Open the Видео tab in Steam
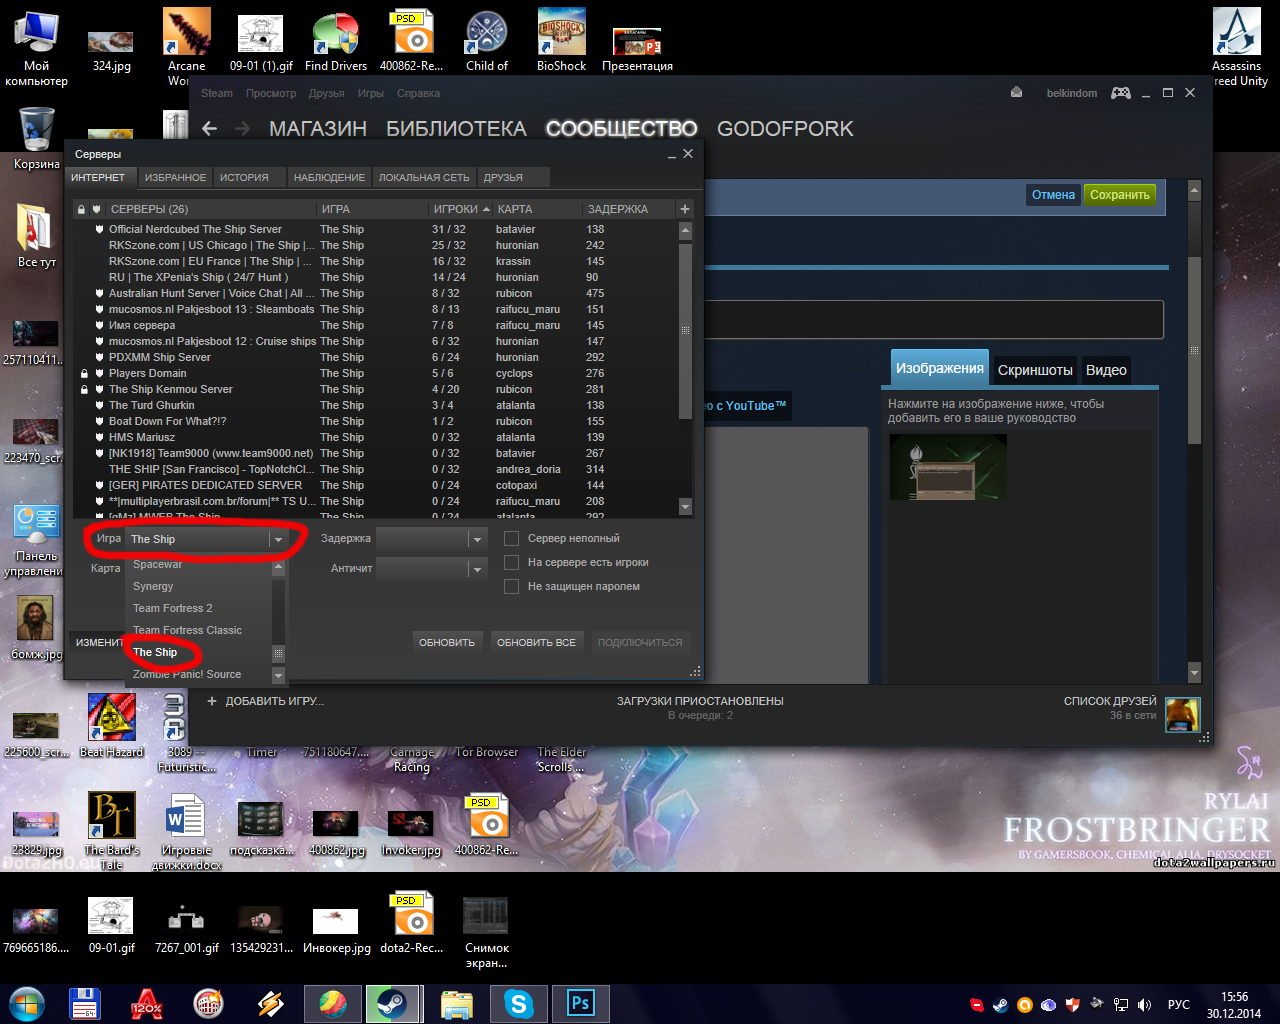The image size is (1280, 1024). tap(1106, 370)
